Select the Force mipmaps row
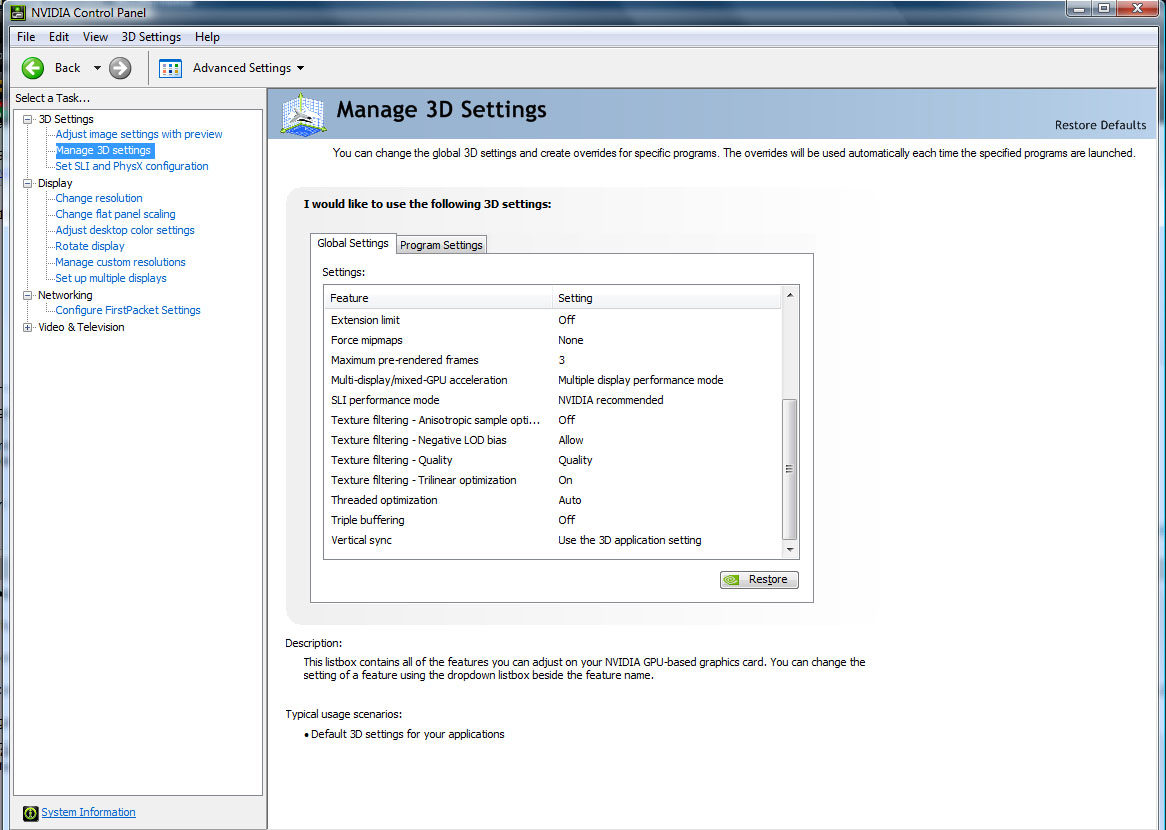 (553, 340)
